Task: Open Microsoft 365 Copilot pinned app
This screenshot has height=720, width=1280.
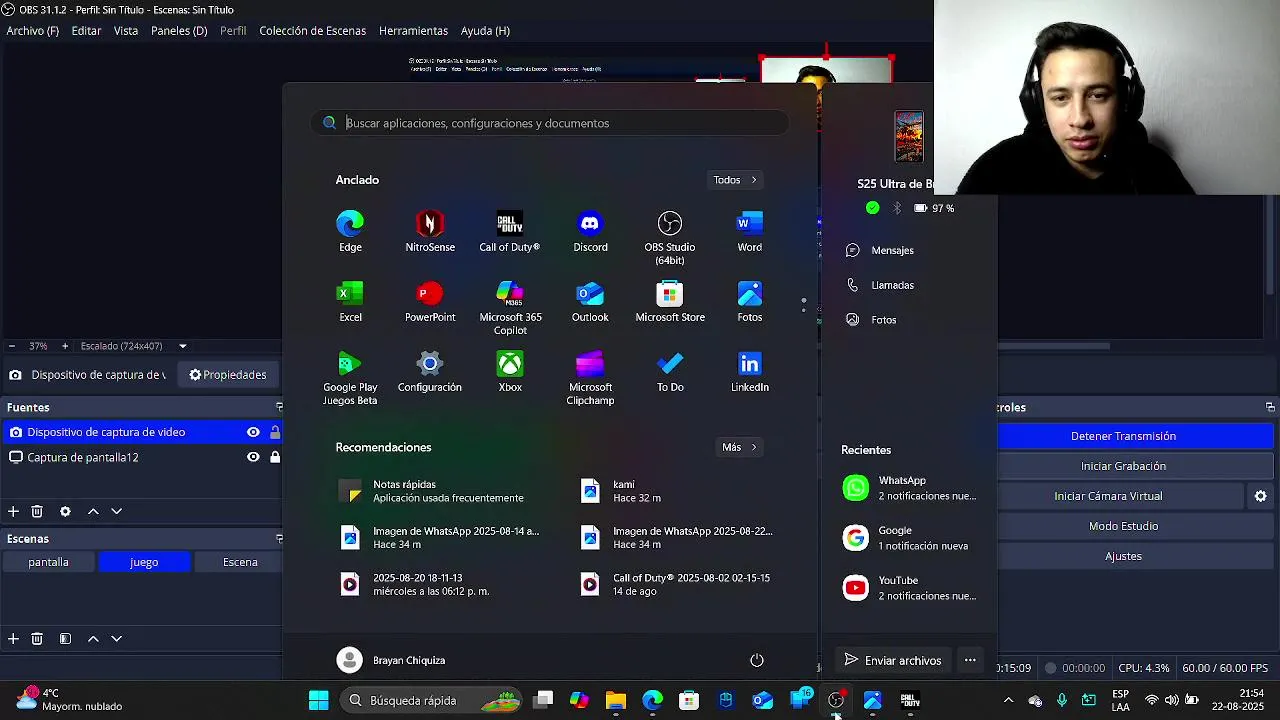Action: pos(510,308)
